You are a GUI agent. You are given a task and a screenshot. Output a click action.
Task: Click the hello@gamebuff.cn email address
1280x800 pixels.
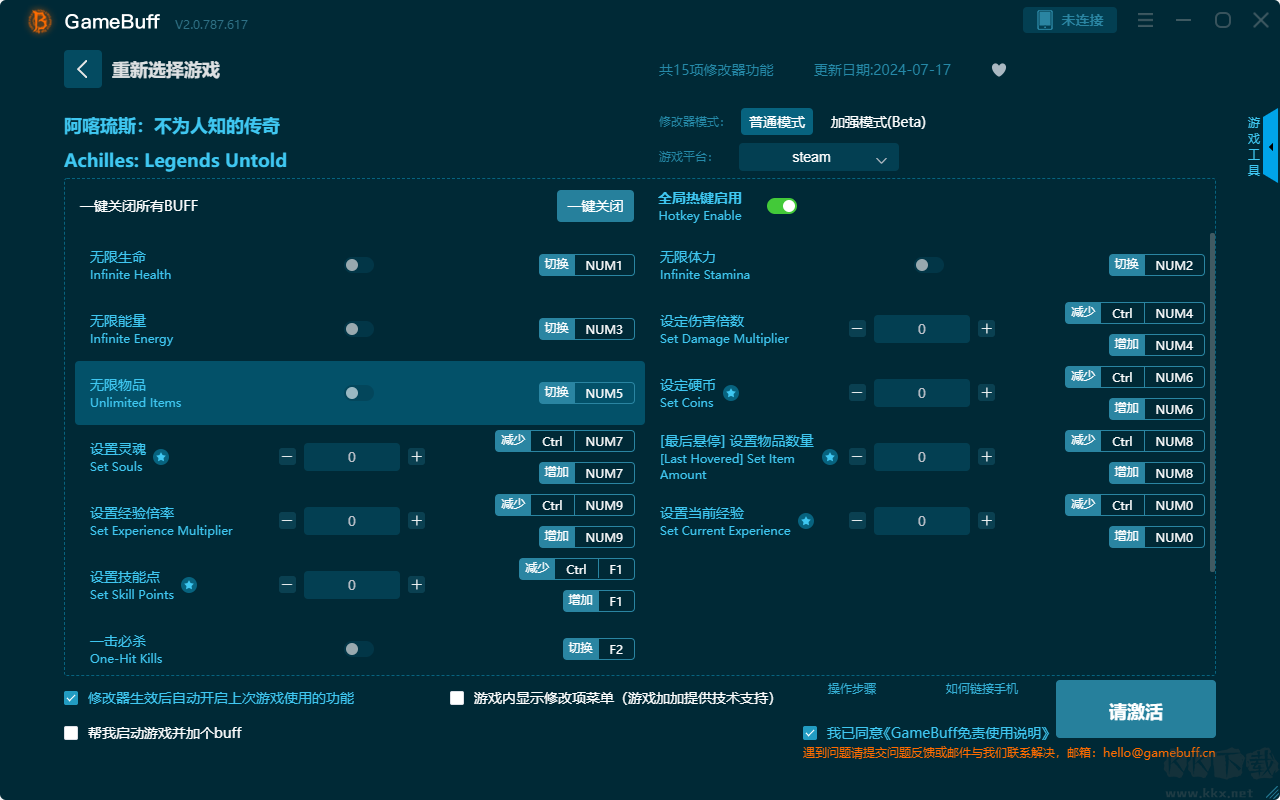click(1159, 753)
